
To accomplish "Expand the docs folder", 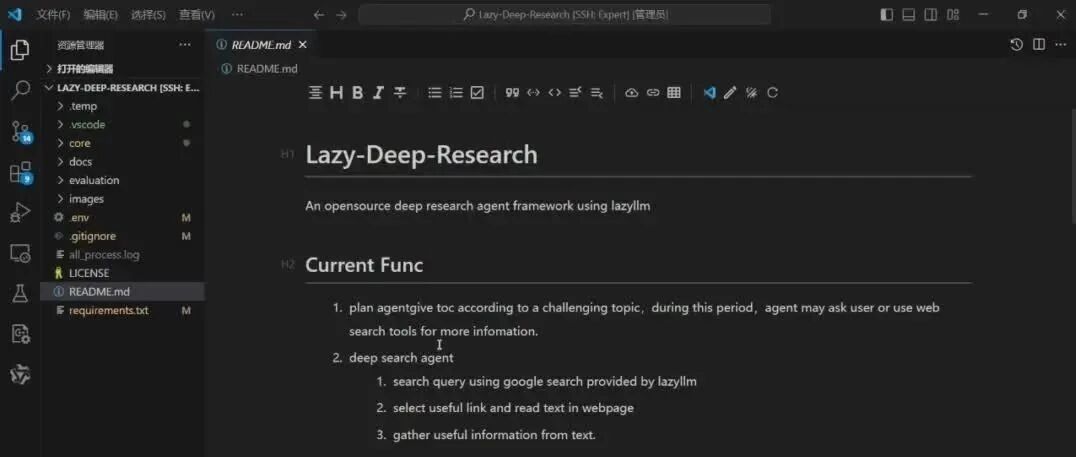I will (122, 162).
